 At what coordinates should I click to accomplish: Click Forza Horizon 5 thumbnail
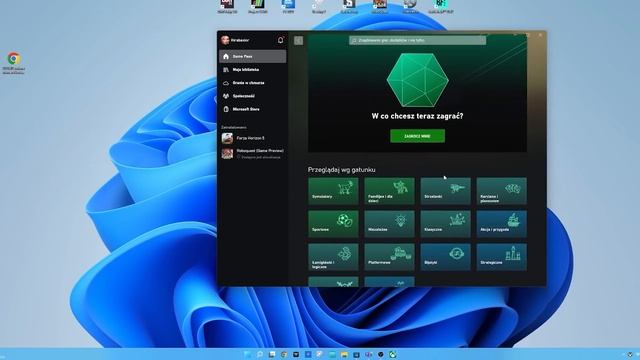[x=227, y=138]
